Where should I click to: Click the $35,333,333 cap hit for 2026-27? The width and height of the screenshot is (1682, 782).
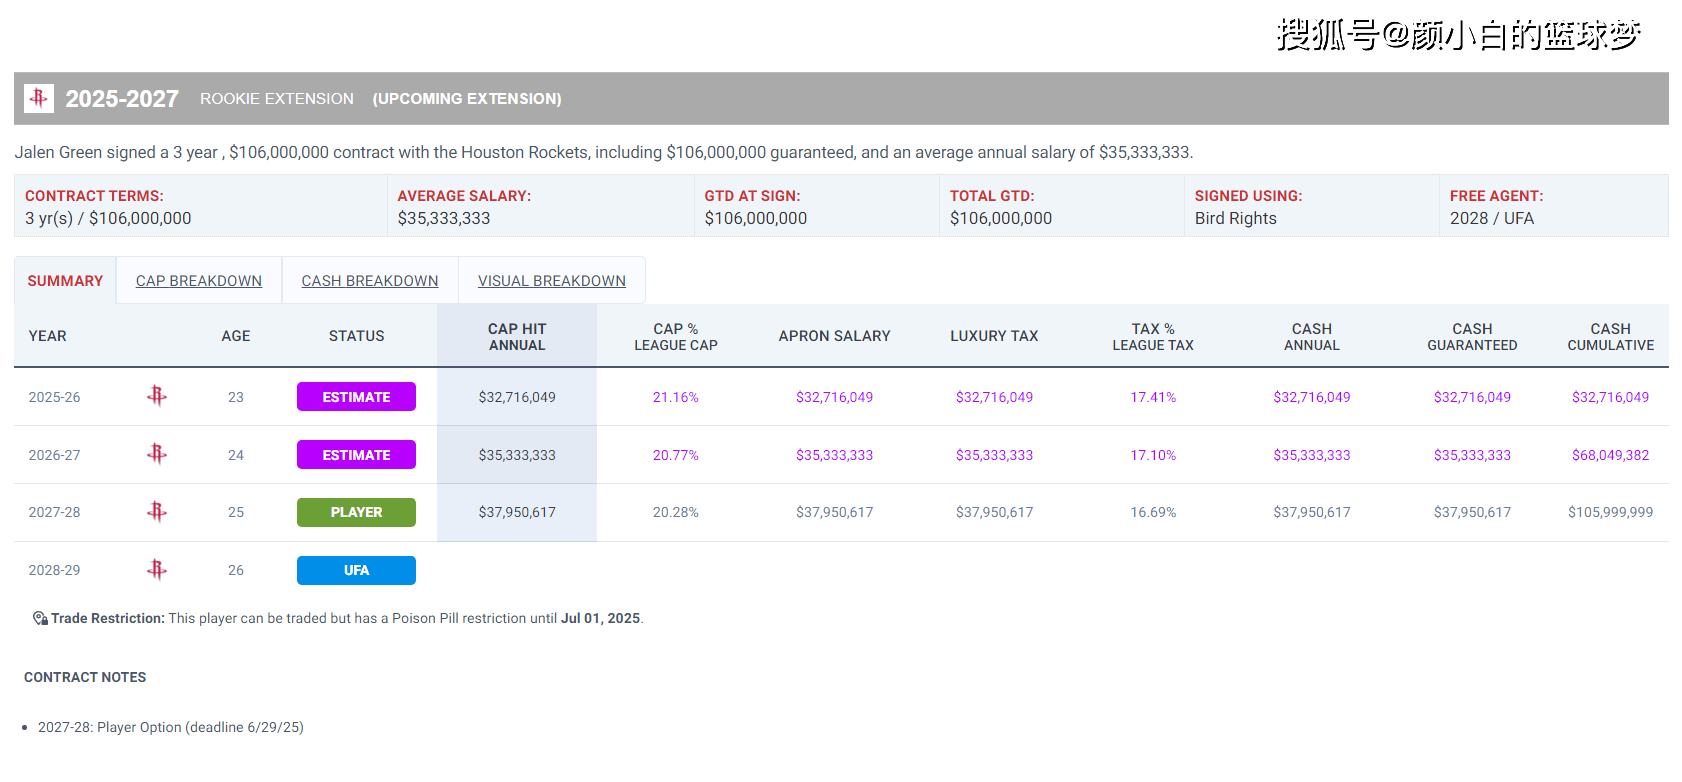[517, 455]
